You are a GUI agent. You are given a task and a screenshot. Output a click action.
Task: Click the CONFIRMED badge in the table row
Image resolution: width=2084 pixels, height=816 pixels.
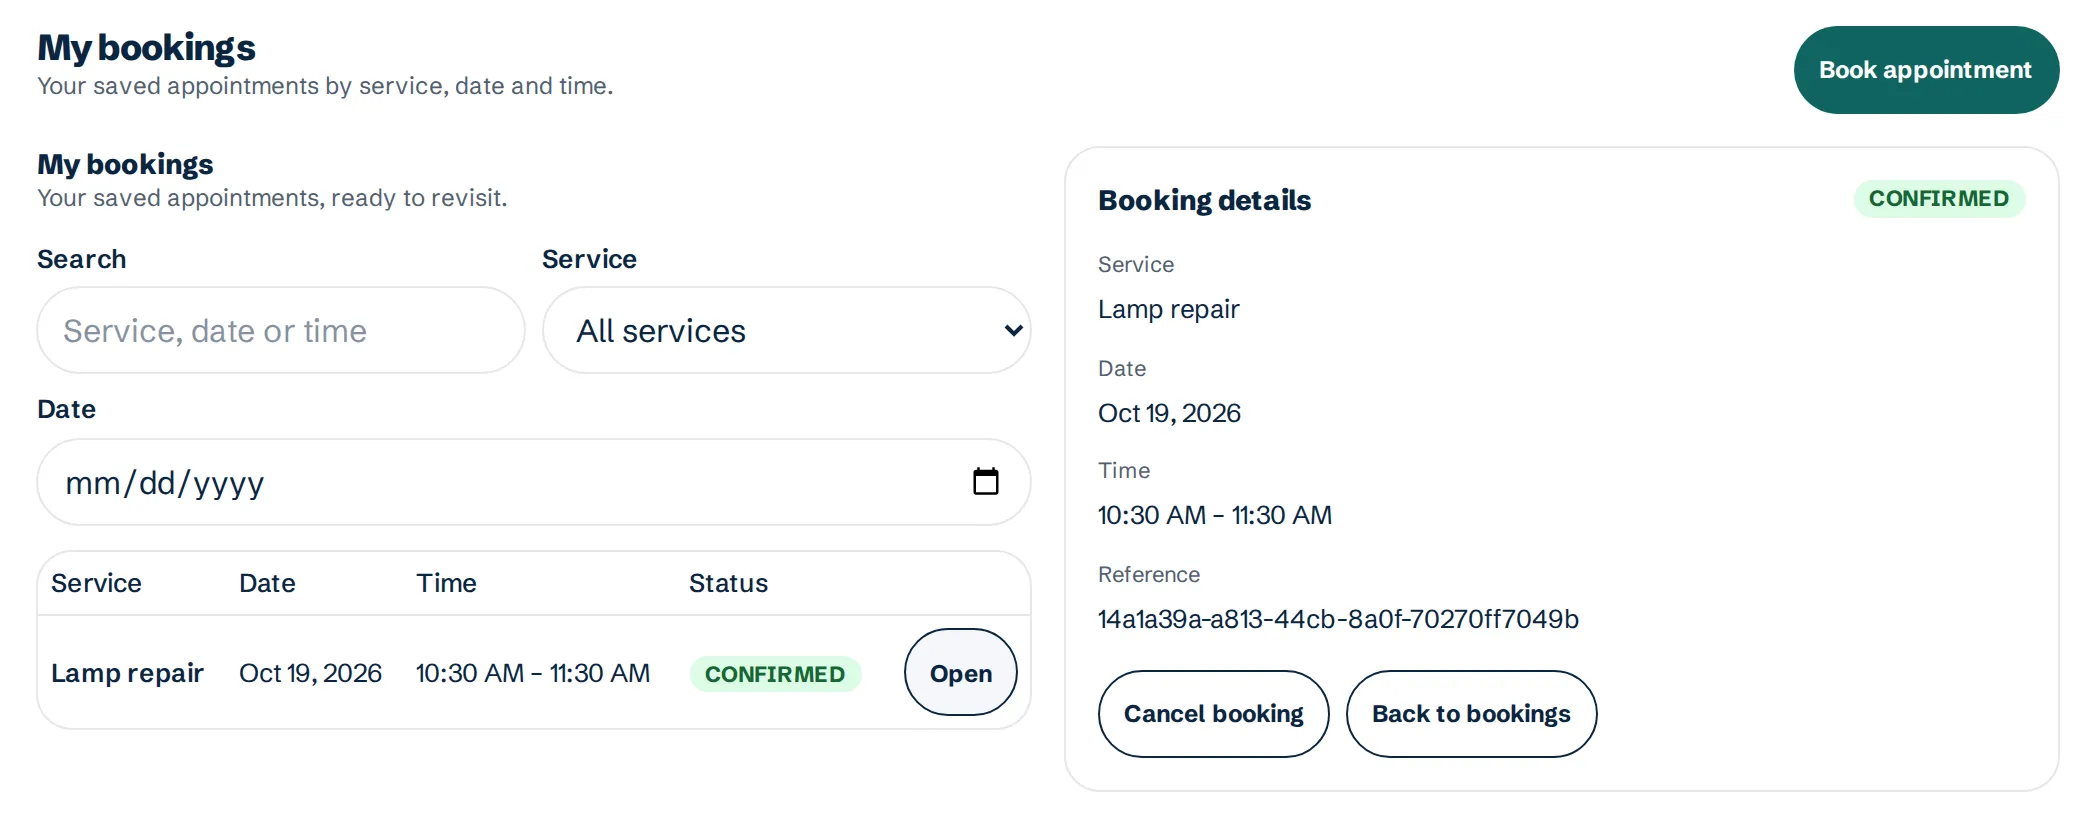click(775, 674)
